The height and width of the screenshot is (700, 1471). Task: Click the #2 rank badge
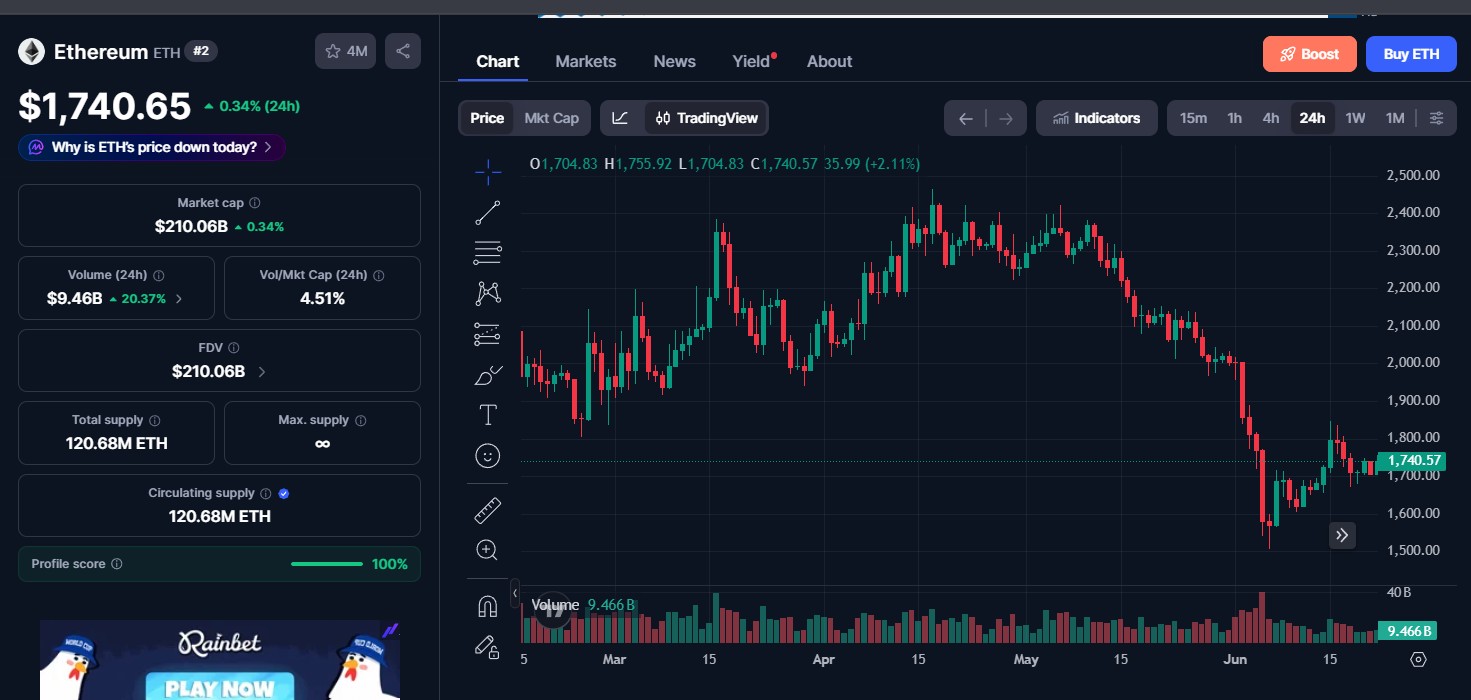201,51
